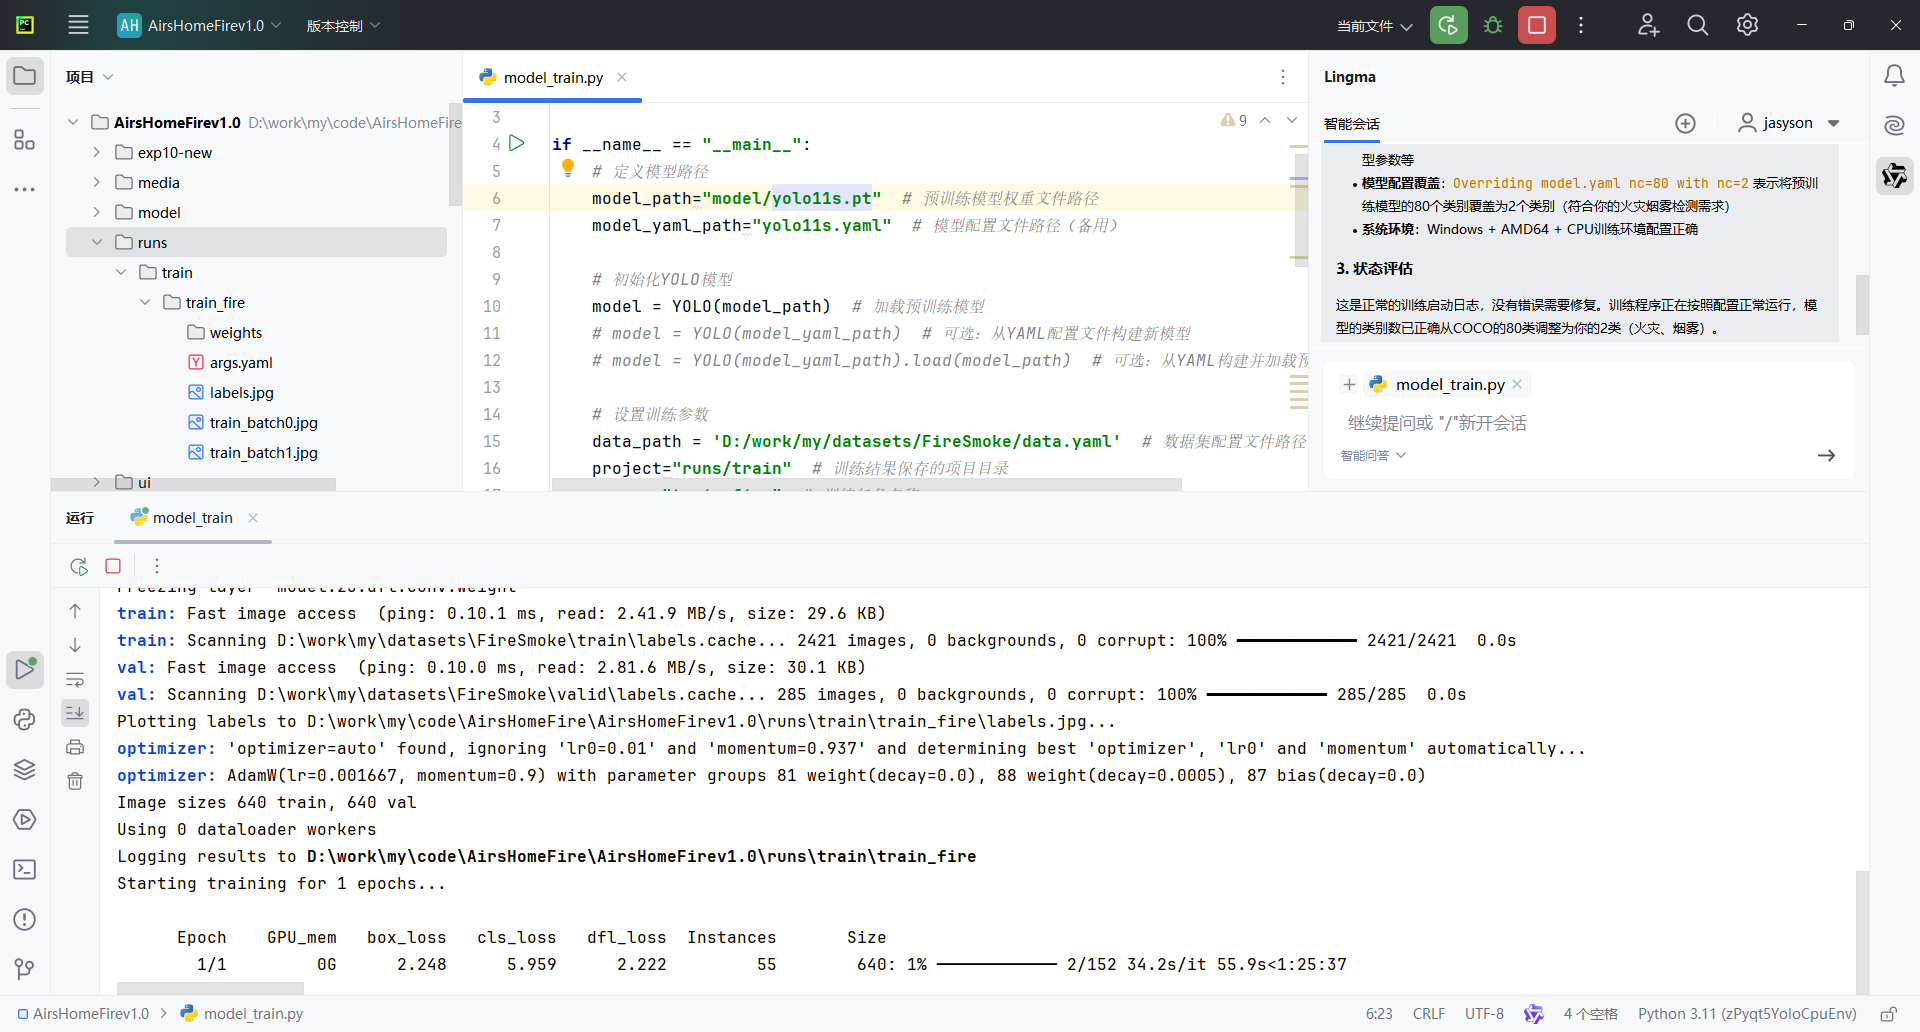Image resolution: width=1920 pixels, height=1032 pixels.
Task: Open the Notifications bell
Action: point(1894,76)
